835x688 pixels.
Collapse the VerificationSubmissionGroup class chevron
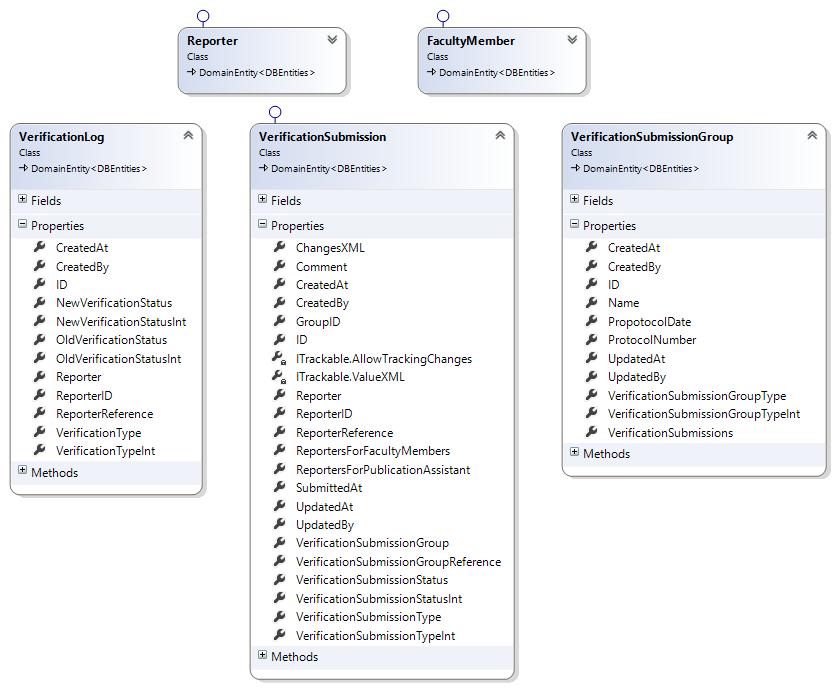[x=812, y=135]
